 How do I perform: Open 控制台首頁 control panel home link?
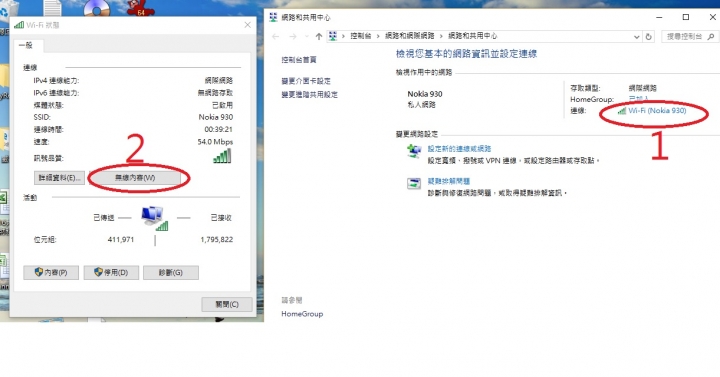299,60
